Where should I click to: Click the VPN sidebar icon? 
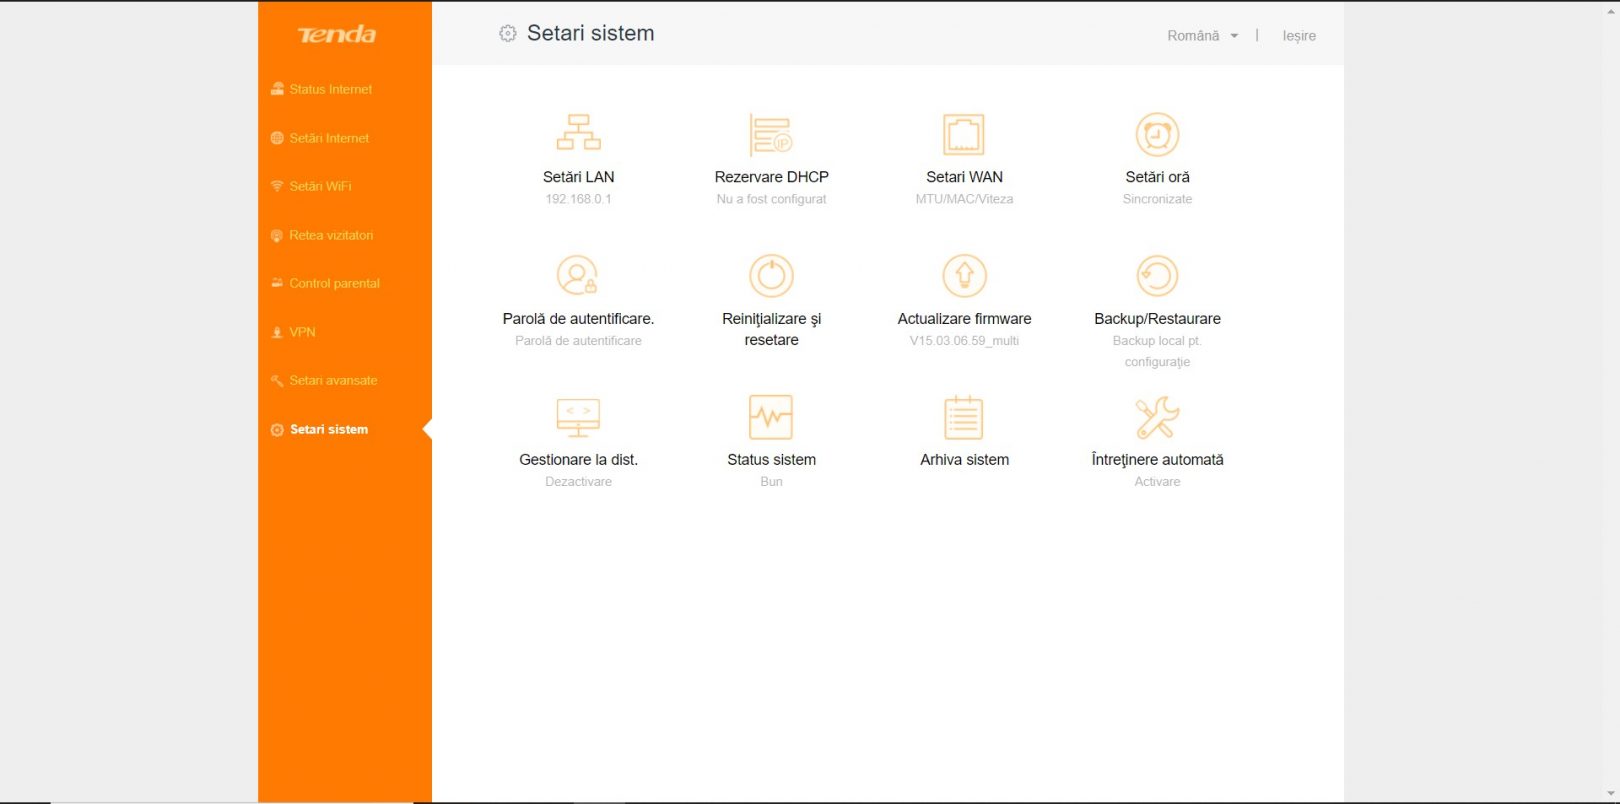[x=277, y=332]
